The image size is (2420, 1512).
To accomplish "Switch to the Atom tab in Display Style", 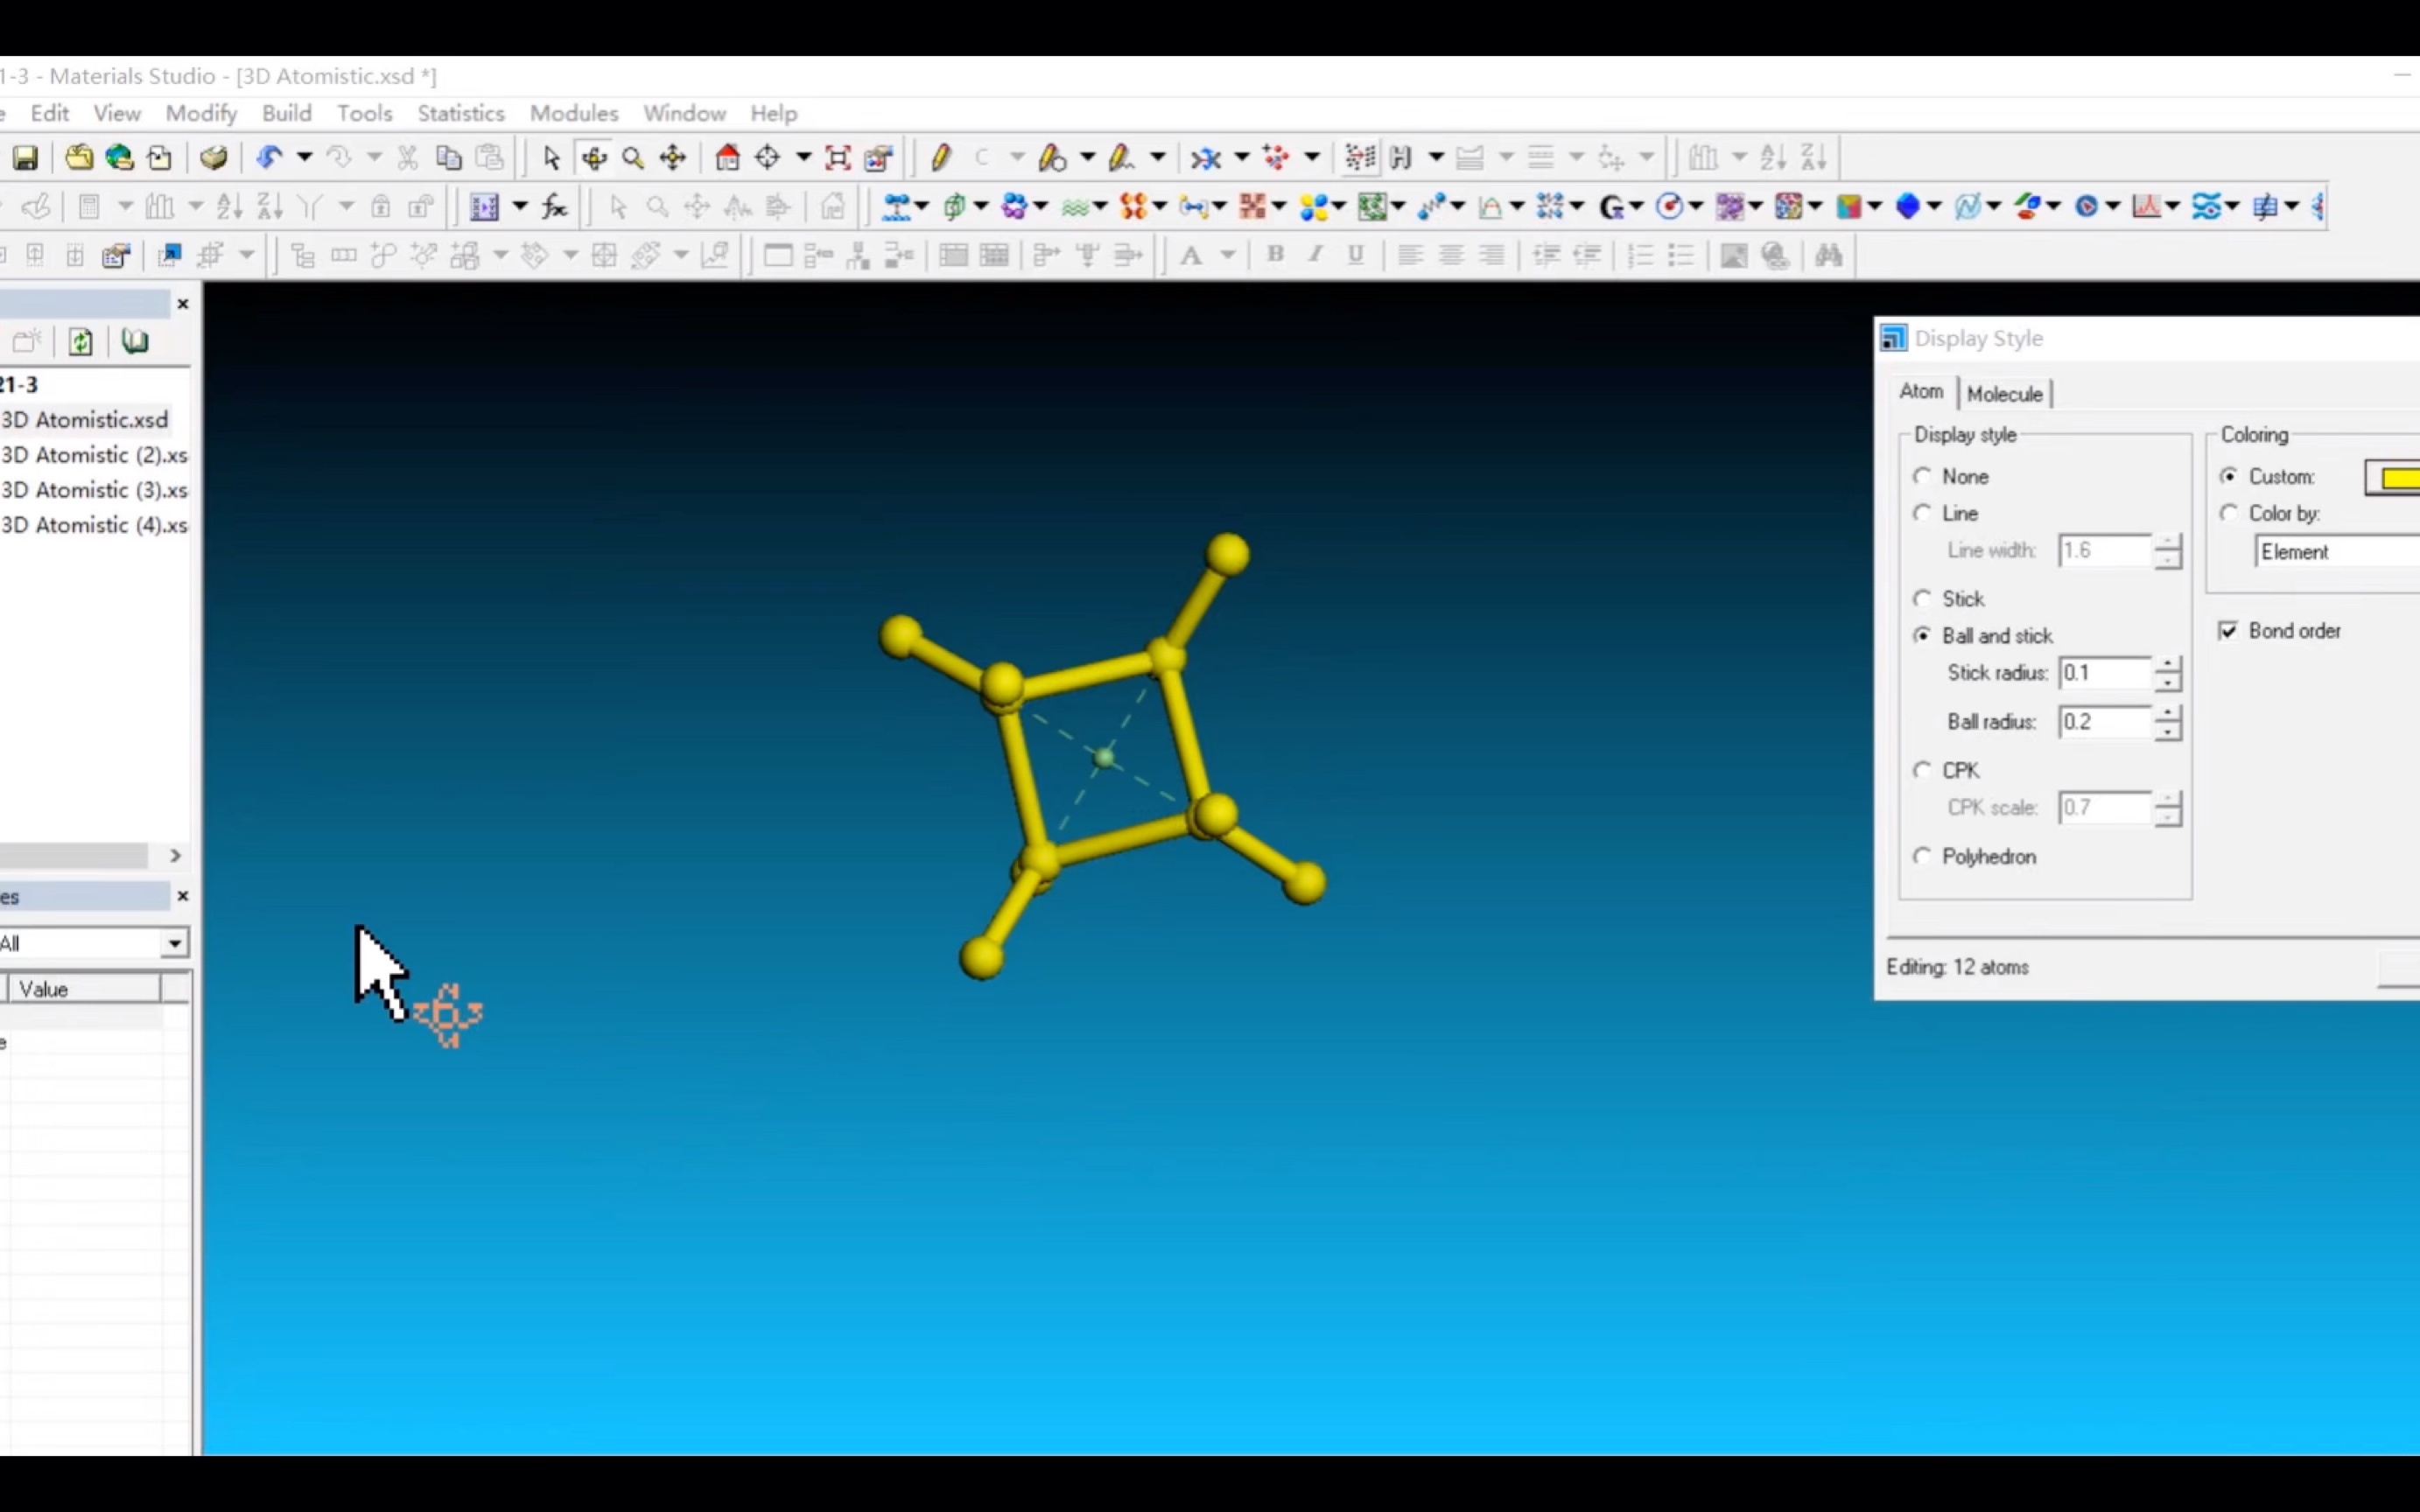I will [1920, 392].
